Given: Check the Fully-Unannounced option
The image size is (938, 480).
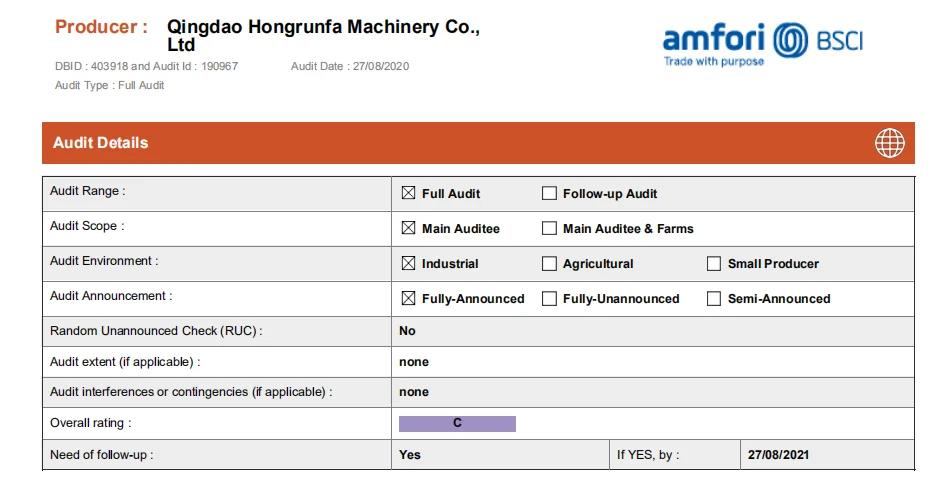Looking at the screenshot, I should tap(549, 298).
